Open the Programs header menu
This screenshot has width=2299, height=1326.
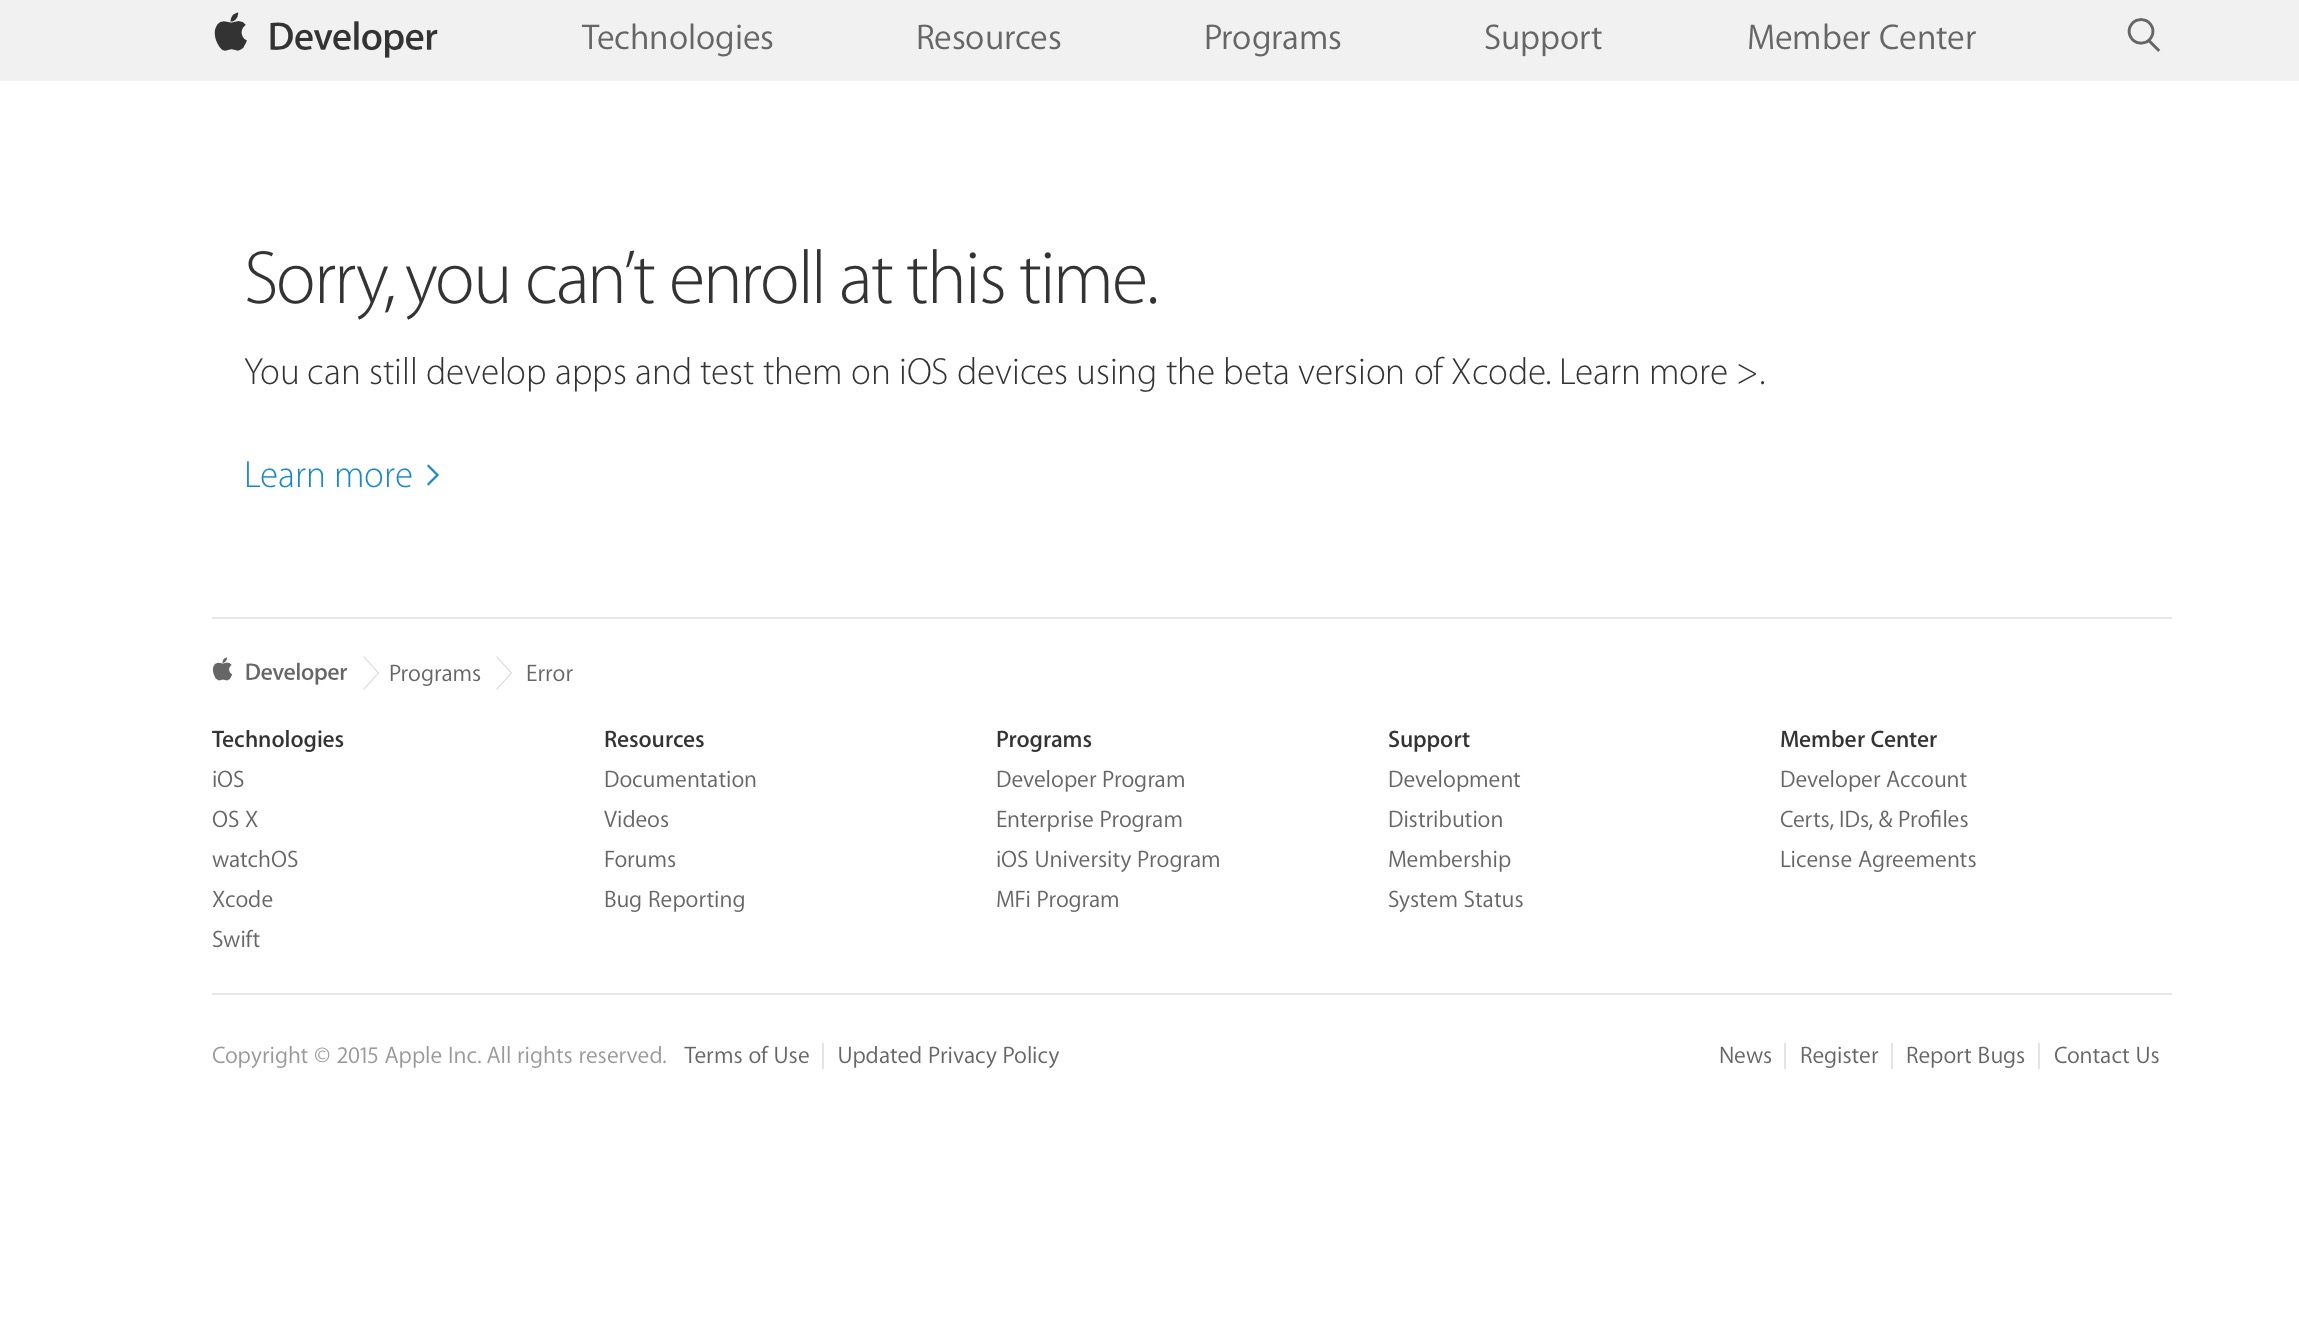click(1272, 37)
